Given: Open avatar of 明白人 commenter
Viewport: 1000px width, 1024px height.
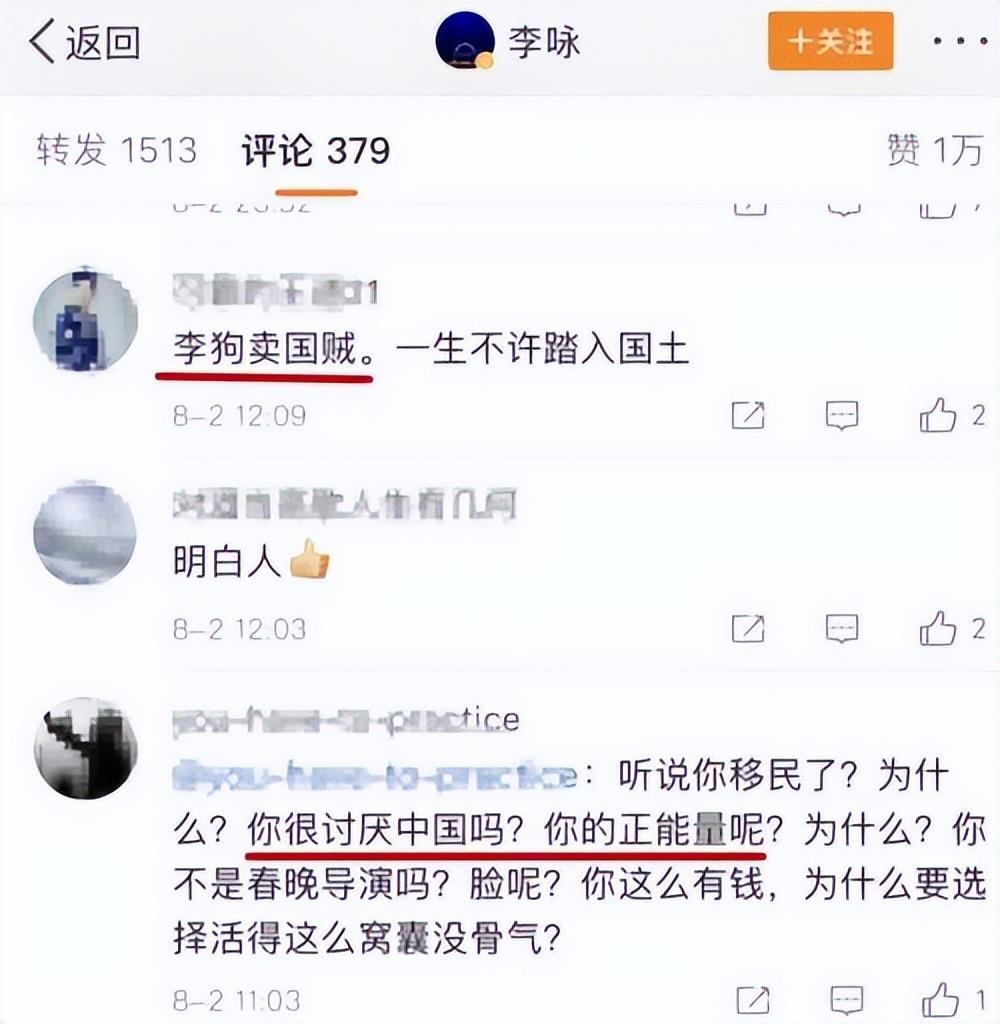Looking at the screenshot, I should [x=85, y=533].
